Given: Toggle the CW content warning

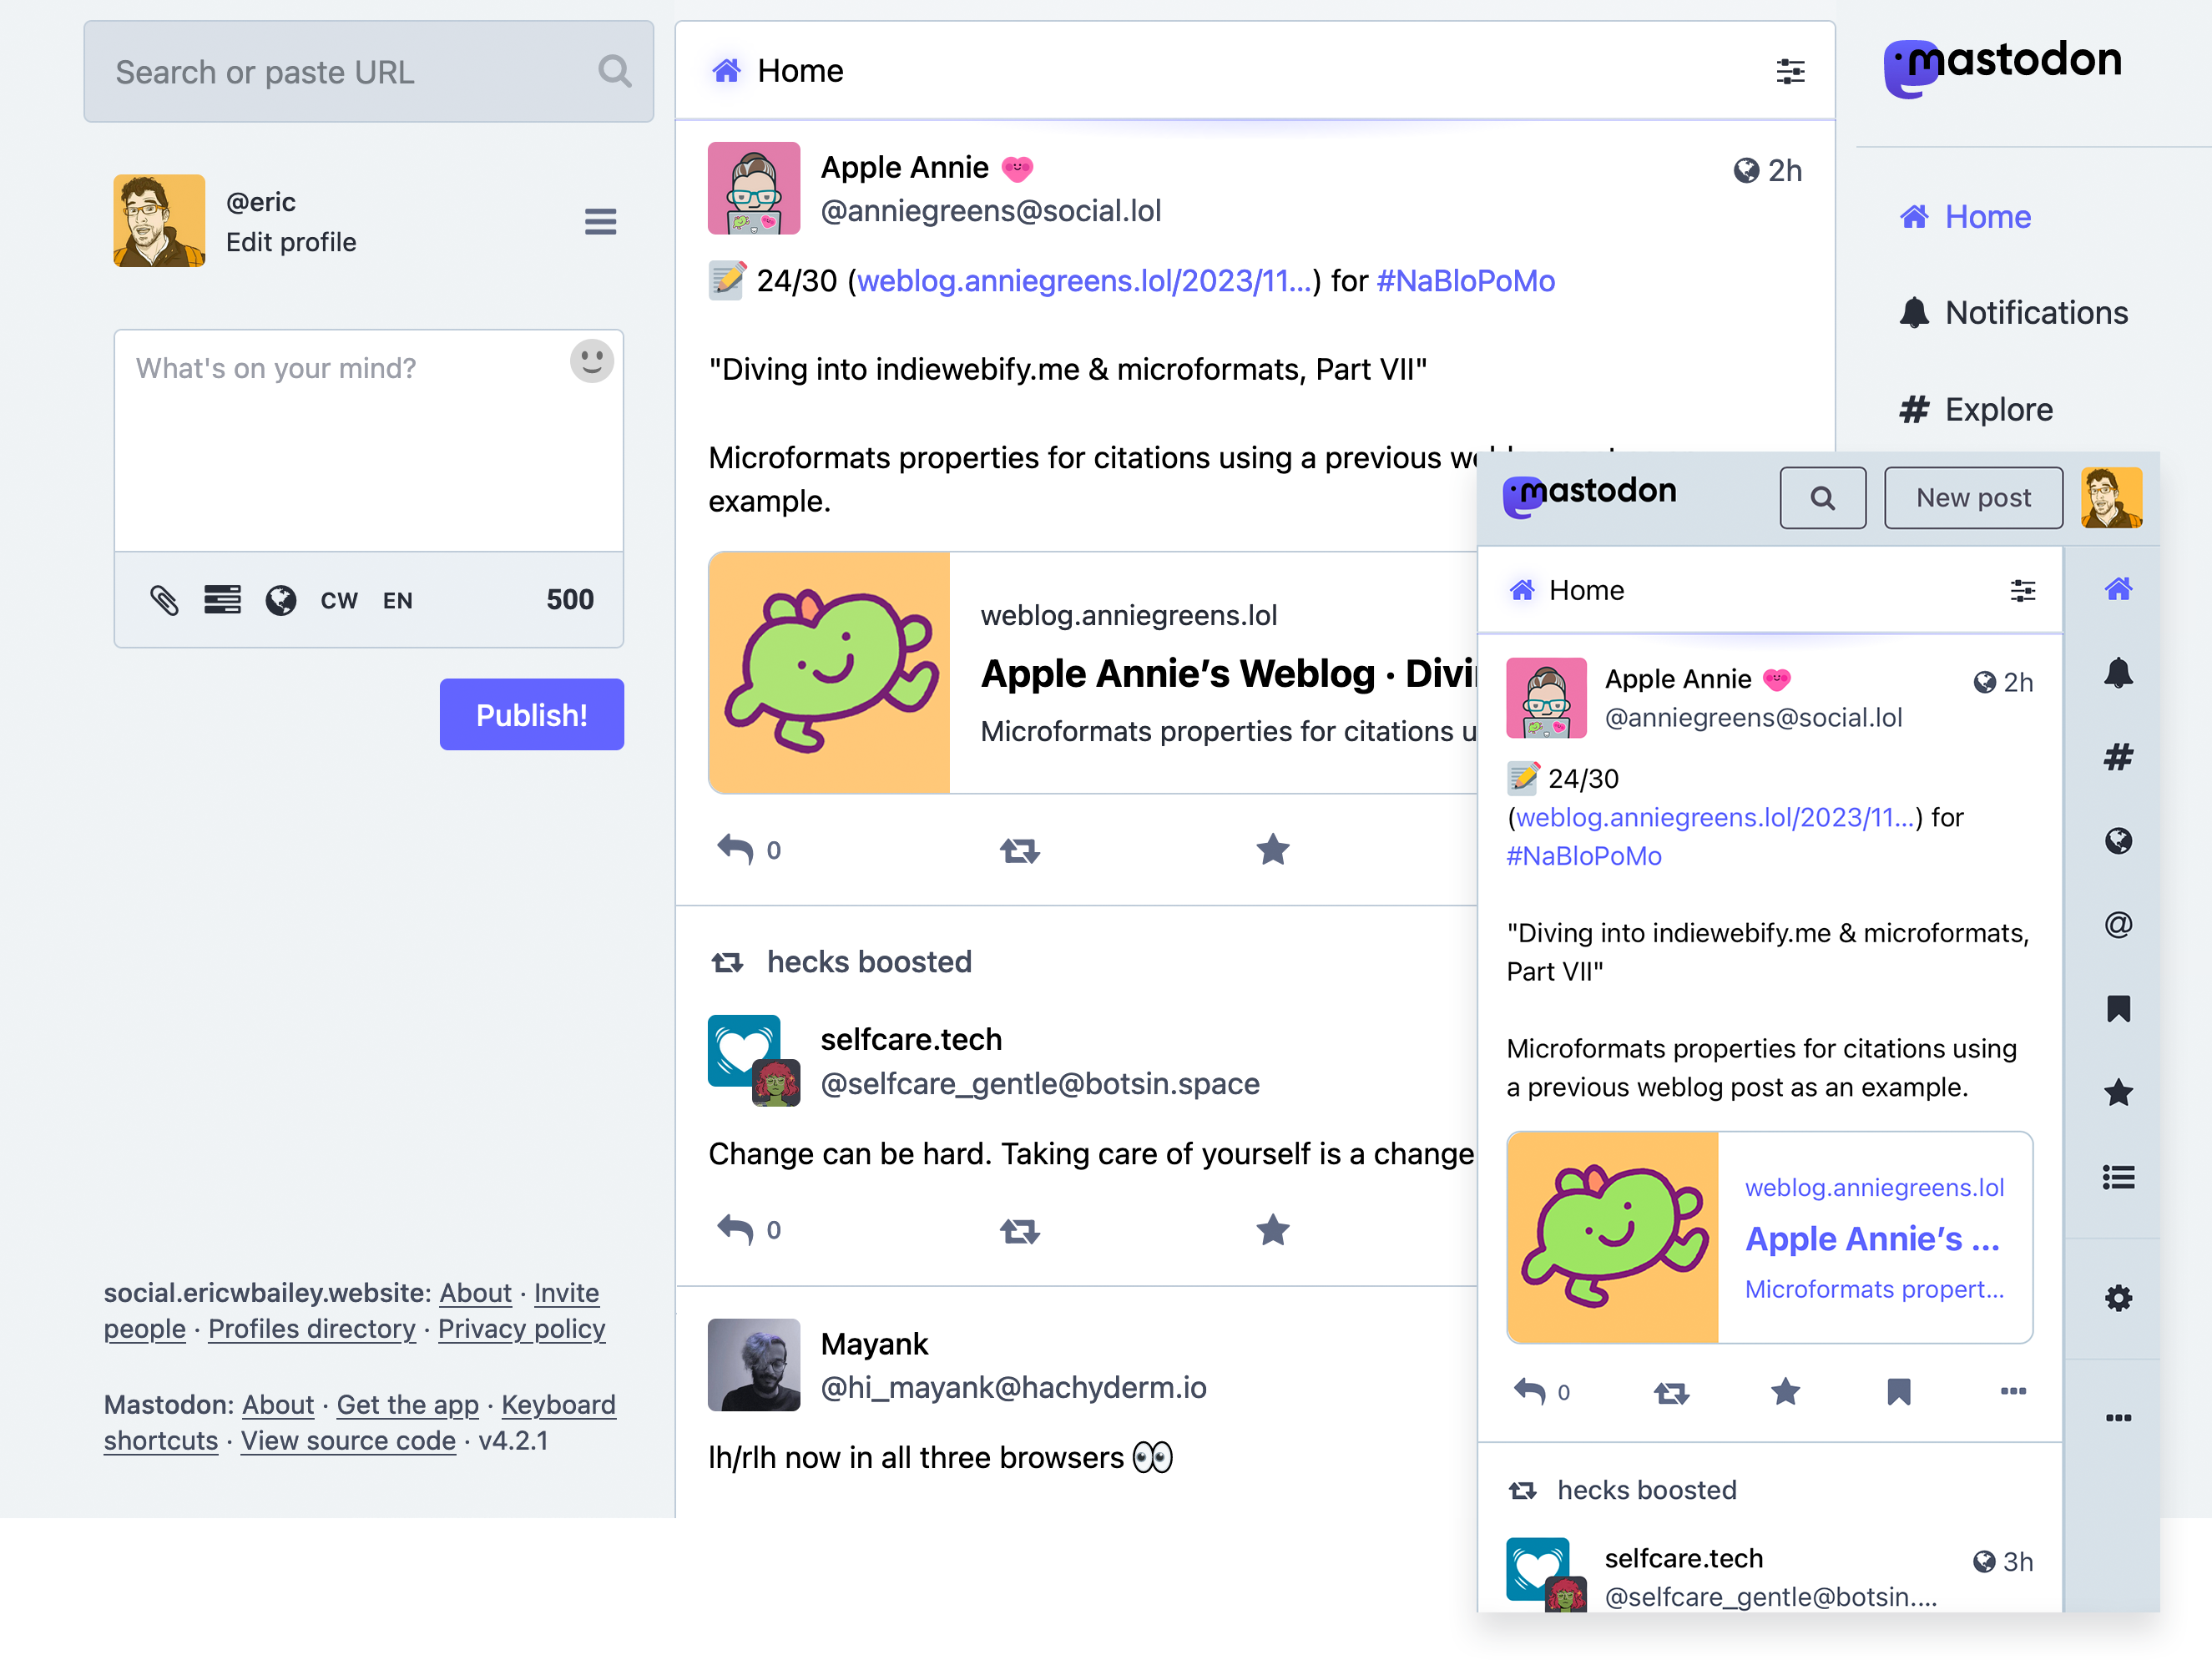Looking at the screenshot, I should pos(339,601).
